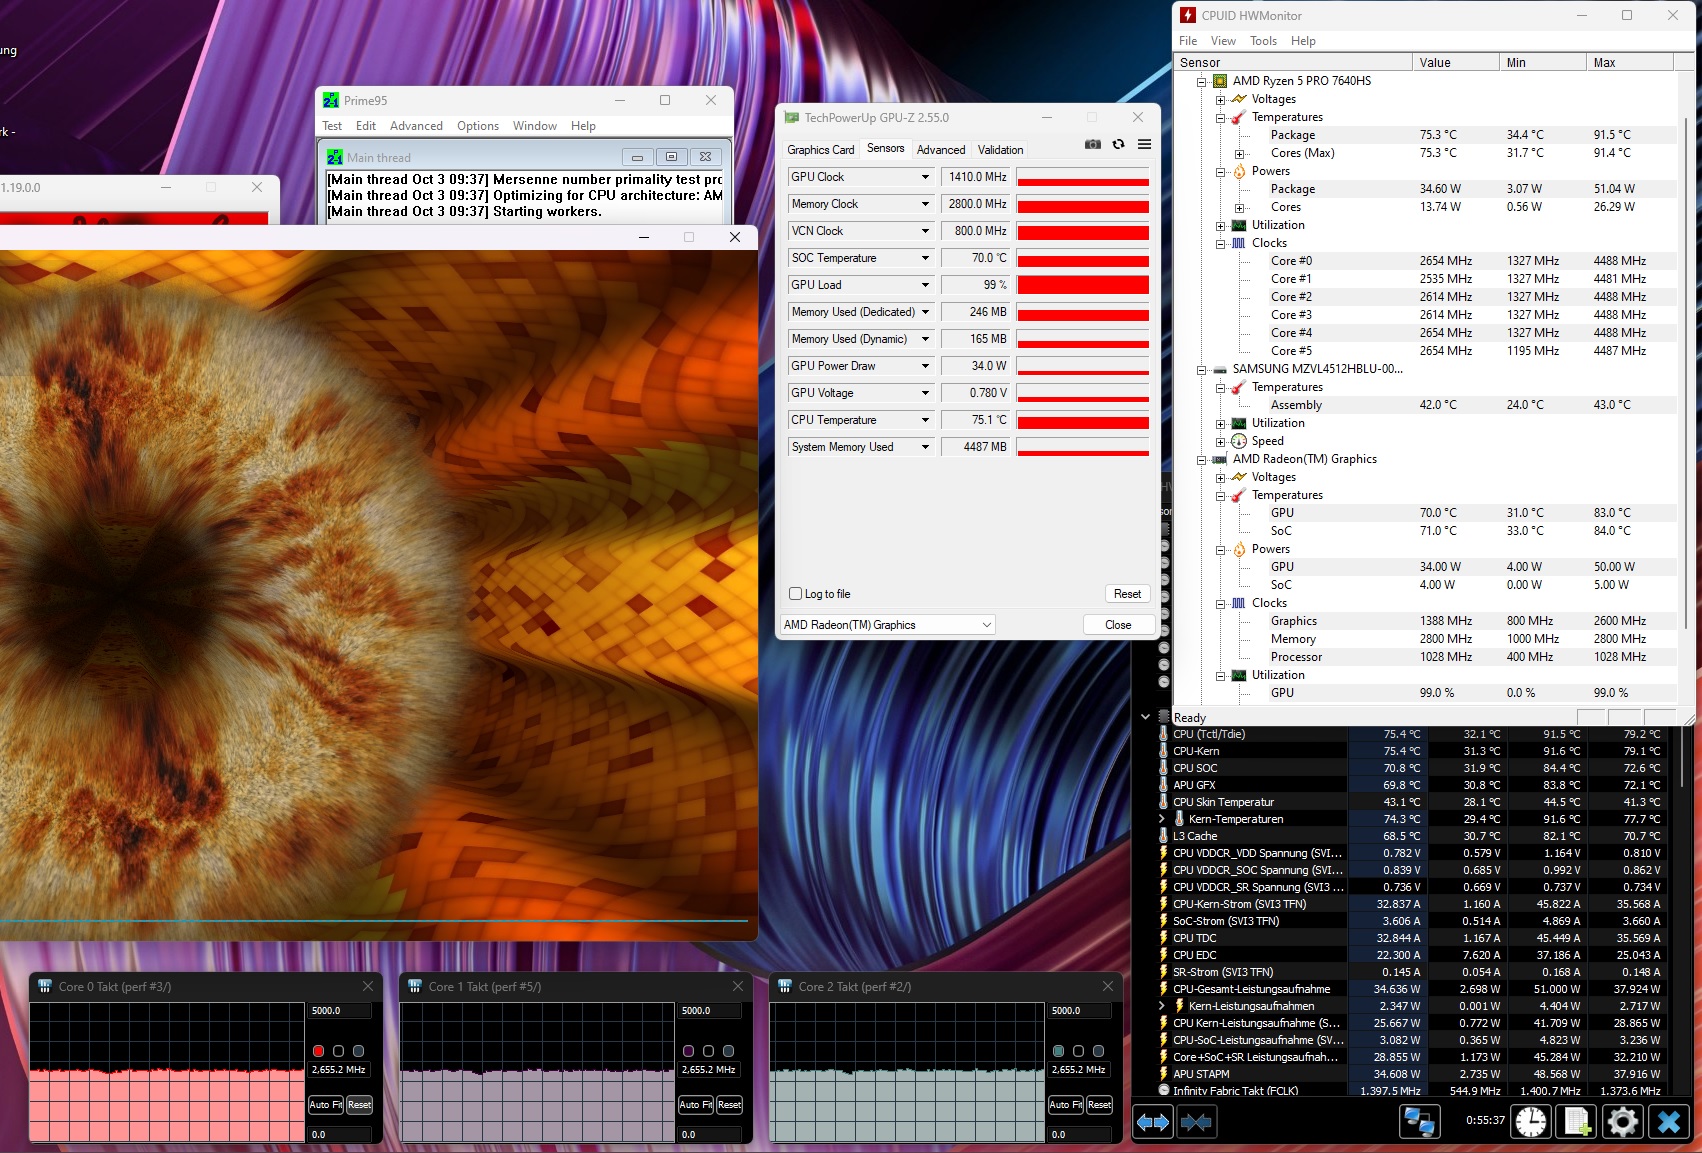Open the Tools menu in HWMonitor

coord(1263,41)
